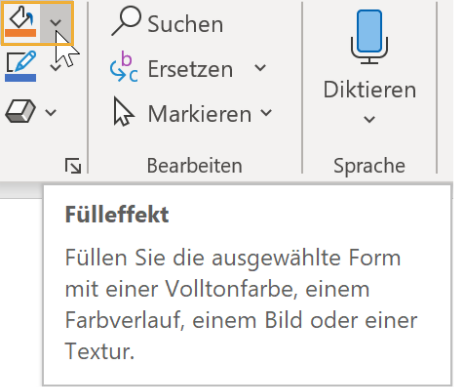Click the Ersetzen replace icon
The height and width of the screenshot is (389, 454).
coord(124,66)
